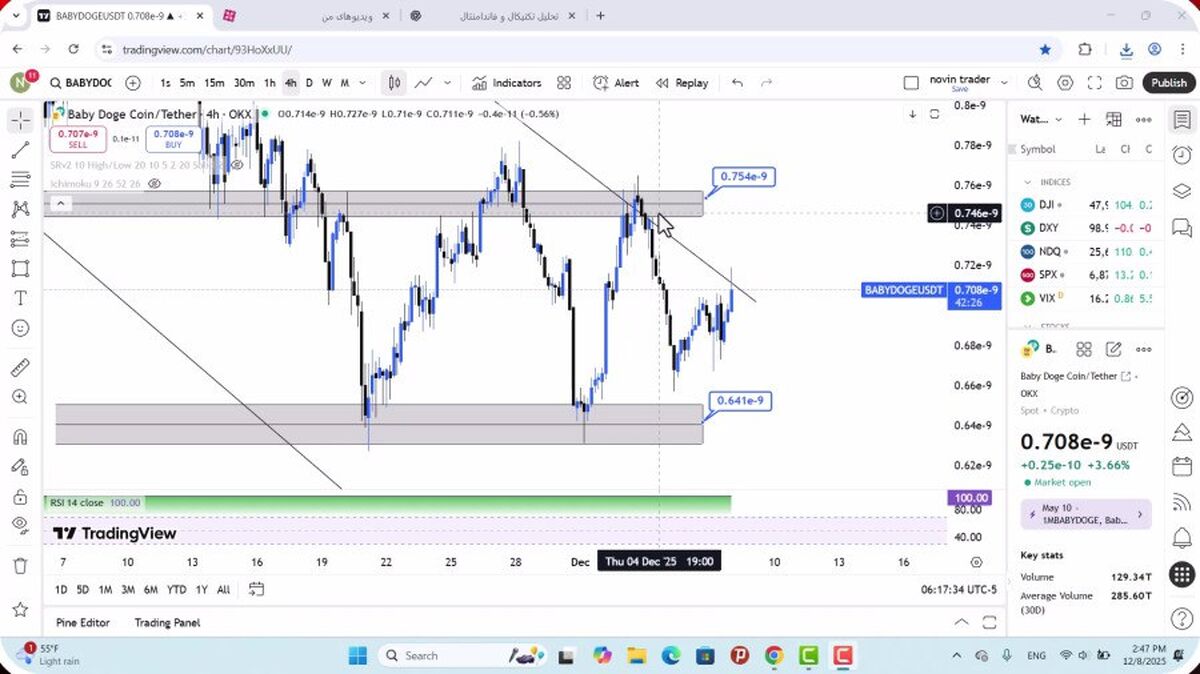Collapse the indicator legend arrow
Viewport: 1200px width, 674px height.
point(60,204)
